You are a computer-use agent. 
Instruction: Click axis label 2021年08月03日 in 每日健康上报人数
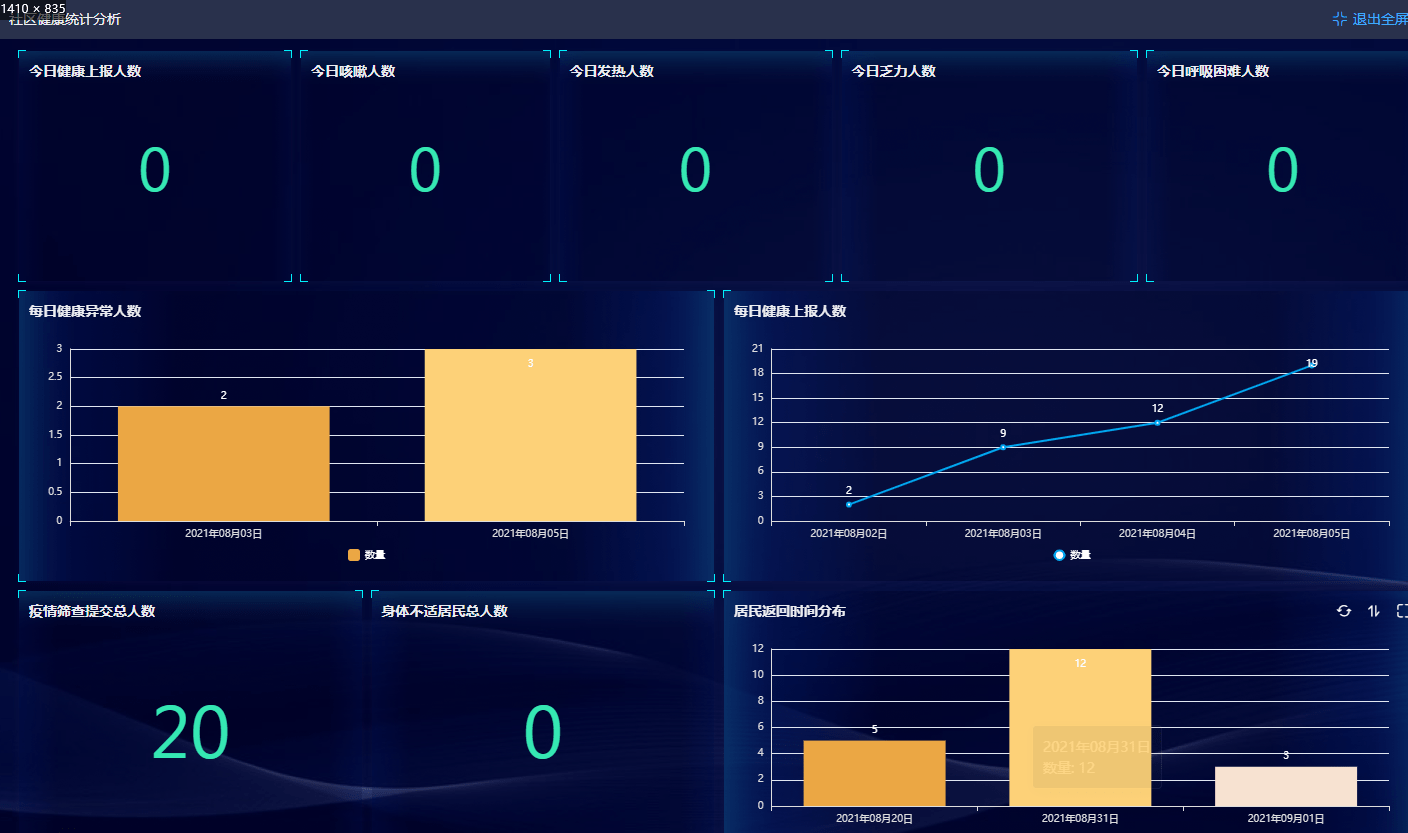coord(1003,534)
